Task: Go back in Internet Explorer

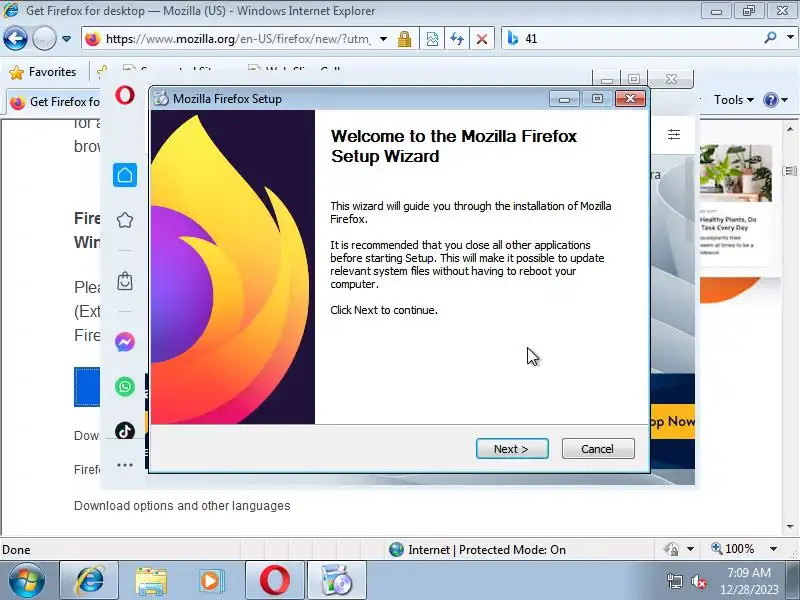Action: [15, 39]
